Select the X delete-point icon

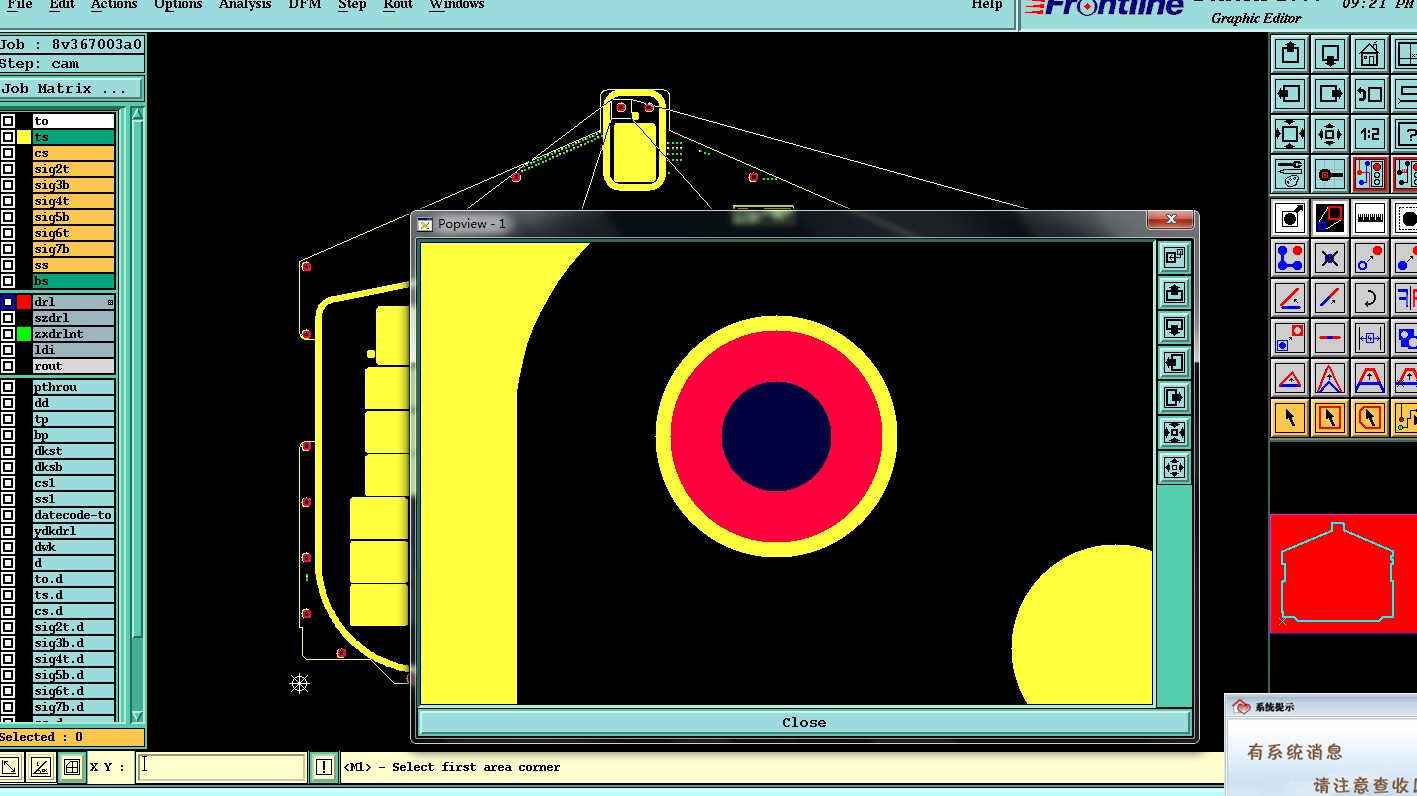coord(1330,258)
